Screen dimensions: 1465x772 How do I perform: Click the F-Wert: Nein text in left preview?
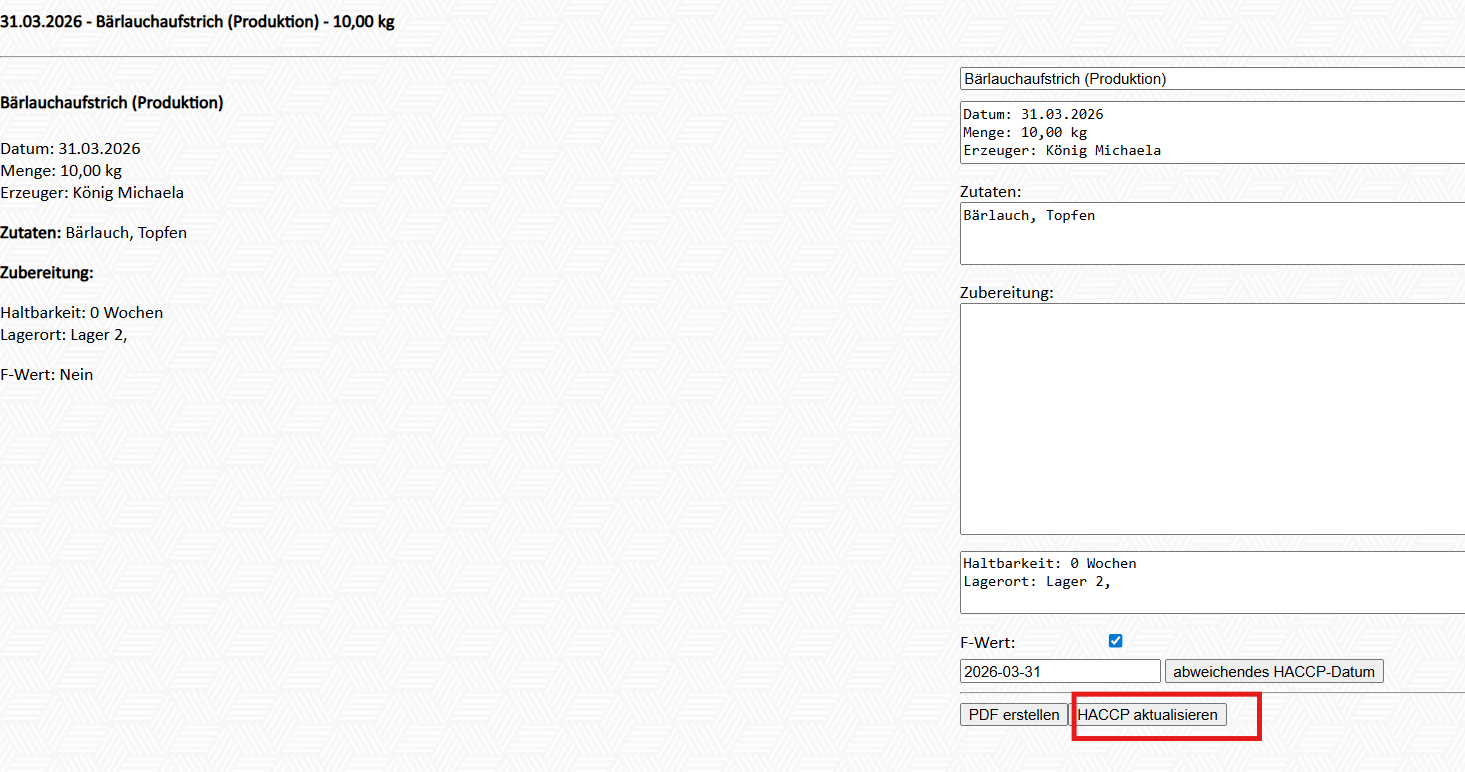click(47, 375)
